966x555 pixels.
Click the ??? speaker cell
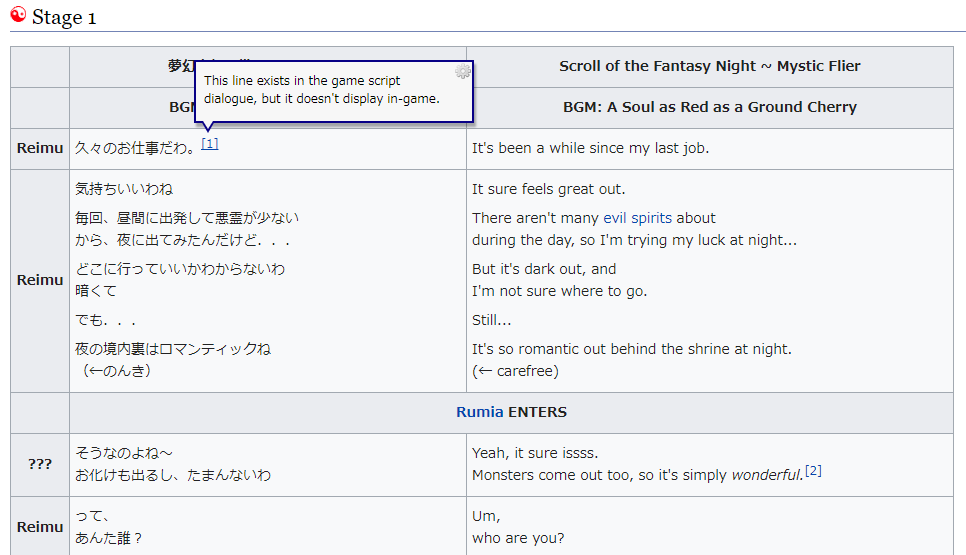tap(40, 464)
